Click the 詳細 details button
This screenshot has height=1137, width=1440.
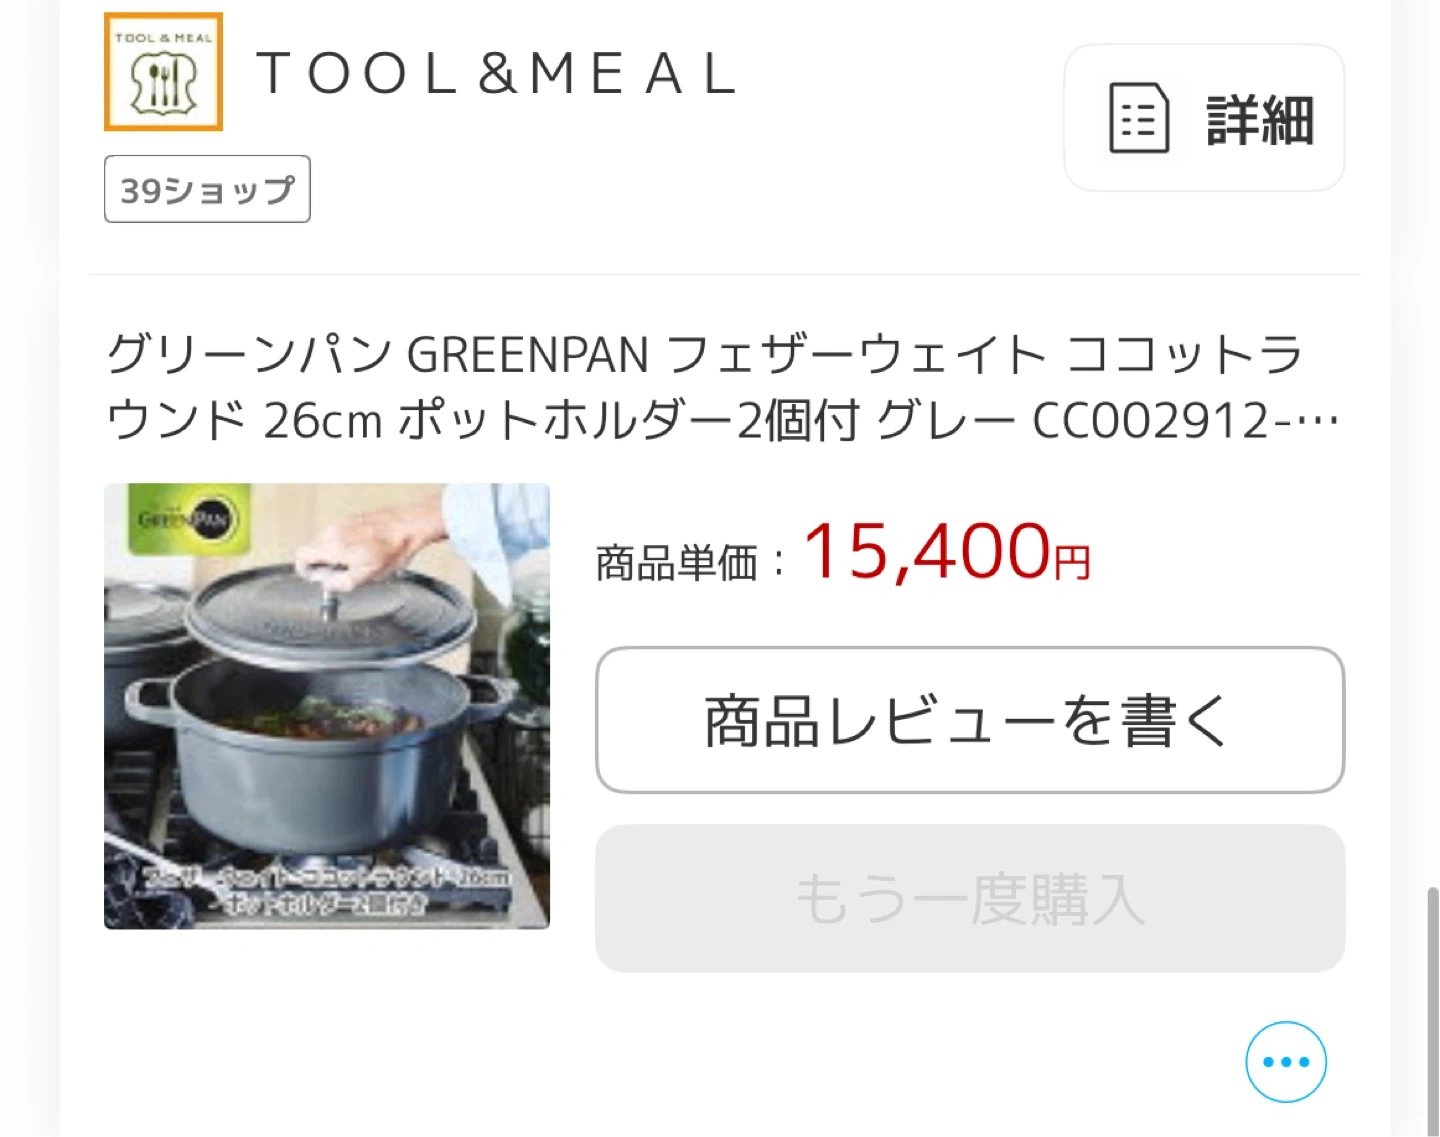point(1204,118)
